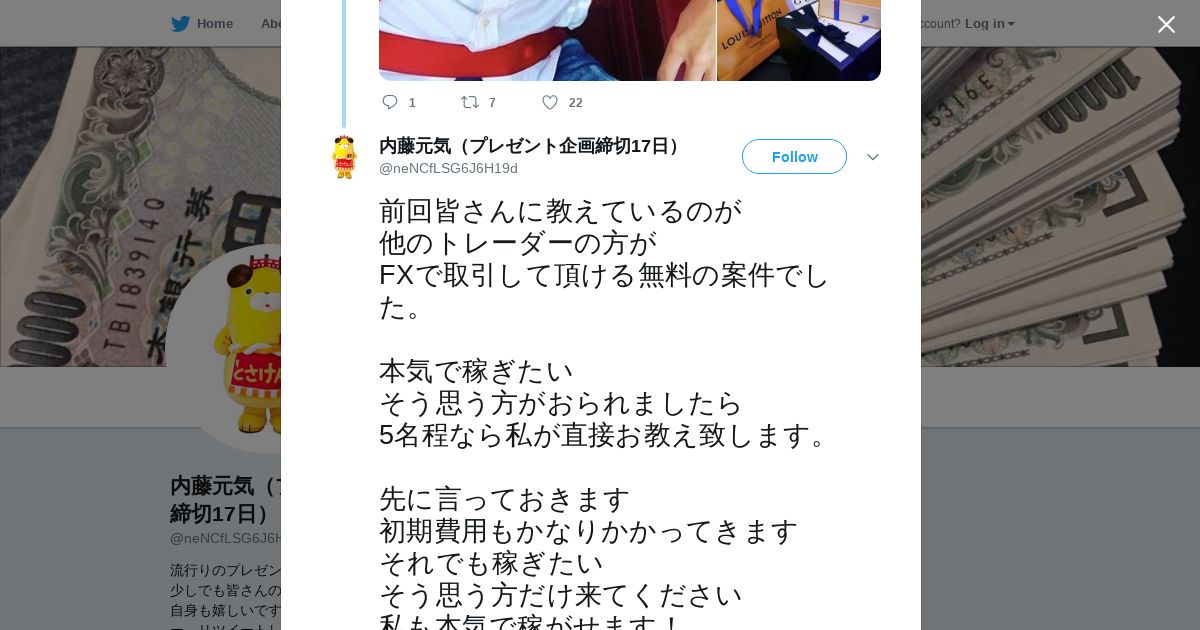Like the tweet with the heart icon
1200x630 pixels.
pos(550,102)
